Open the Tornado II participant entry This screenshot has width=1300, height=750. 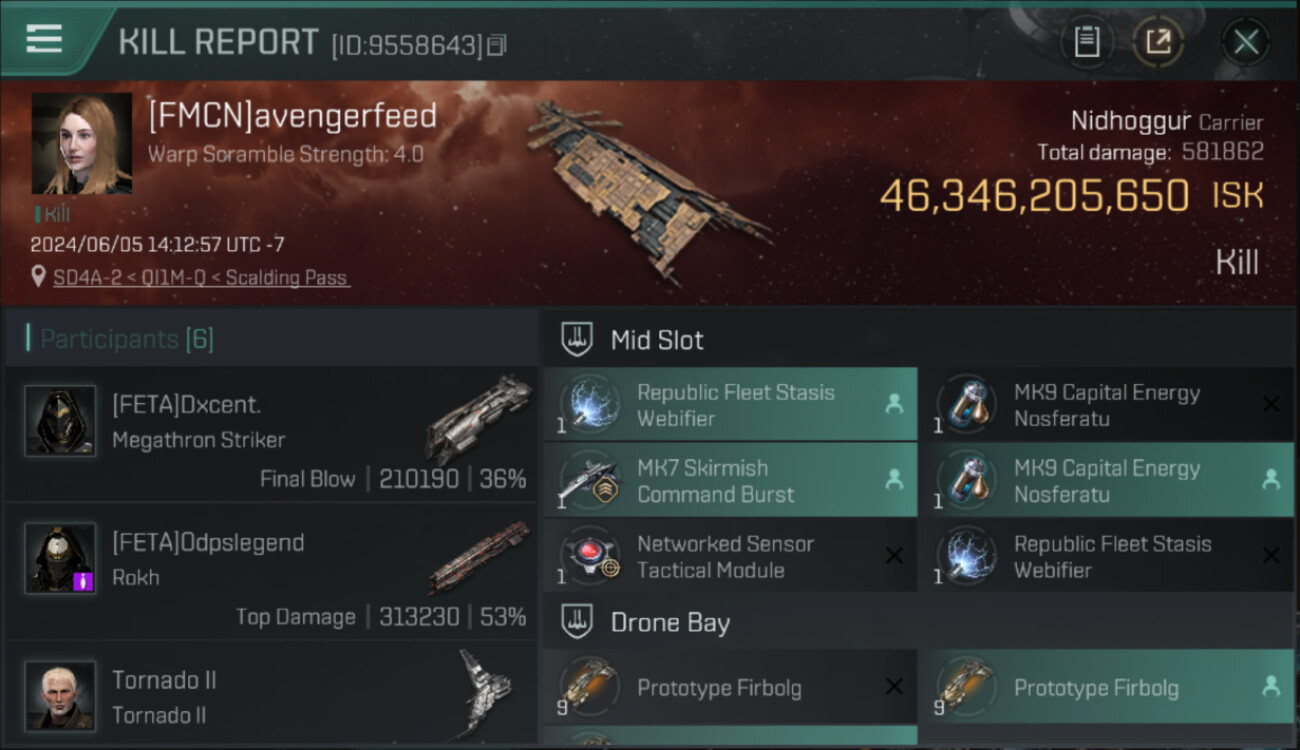270,696
